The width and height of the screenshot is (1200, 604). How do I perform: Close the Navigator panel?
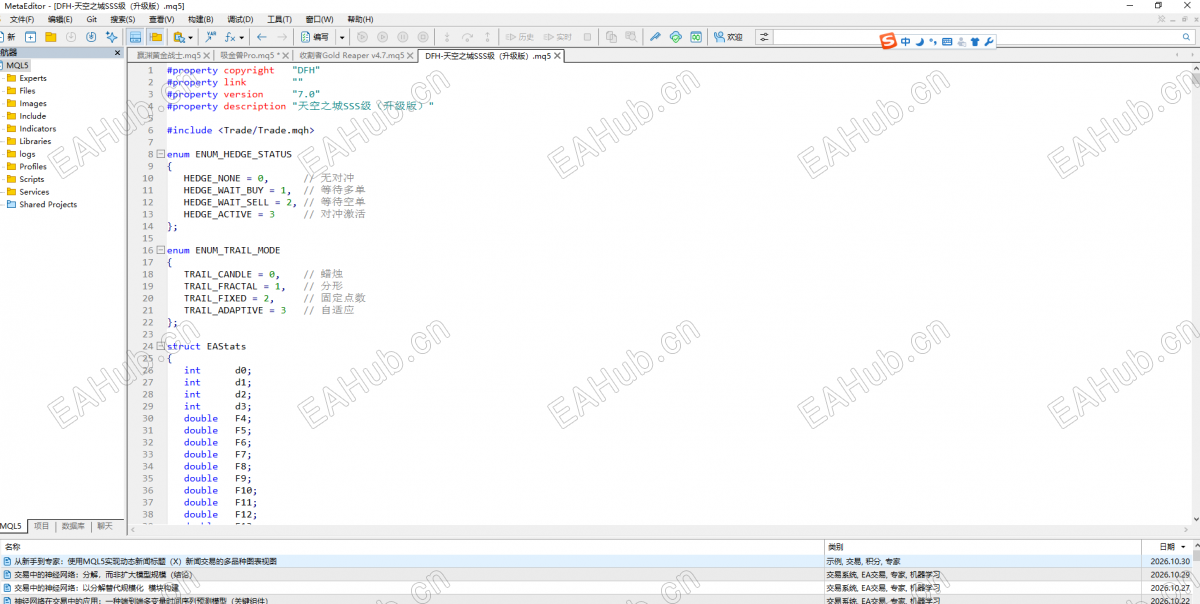(118, 53)
